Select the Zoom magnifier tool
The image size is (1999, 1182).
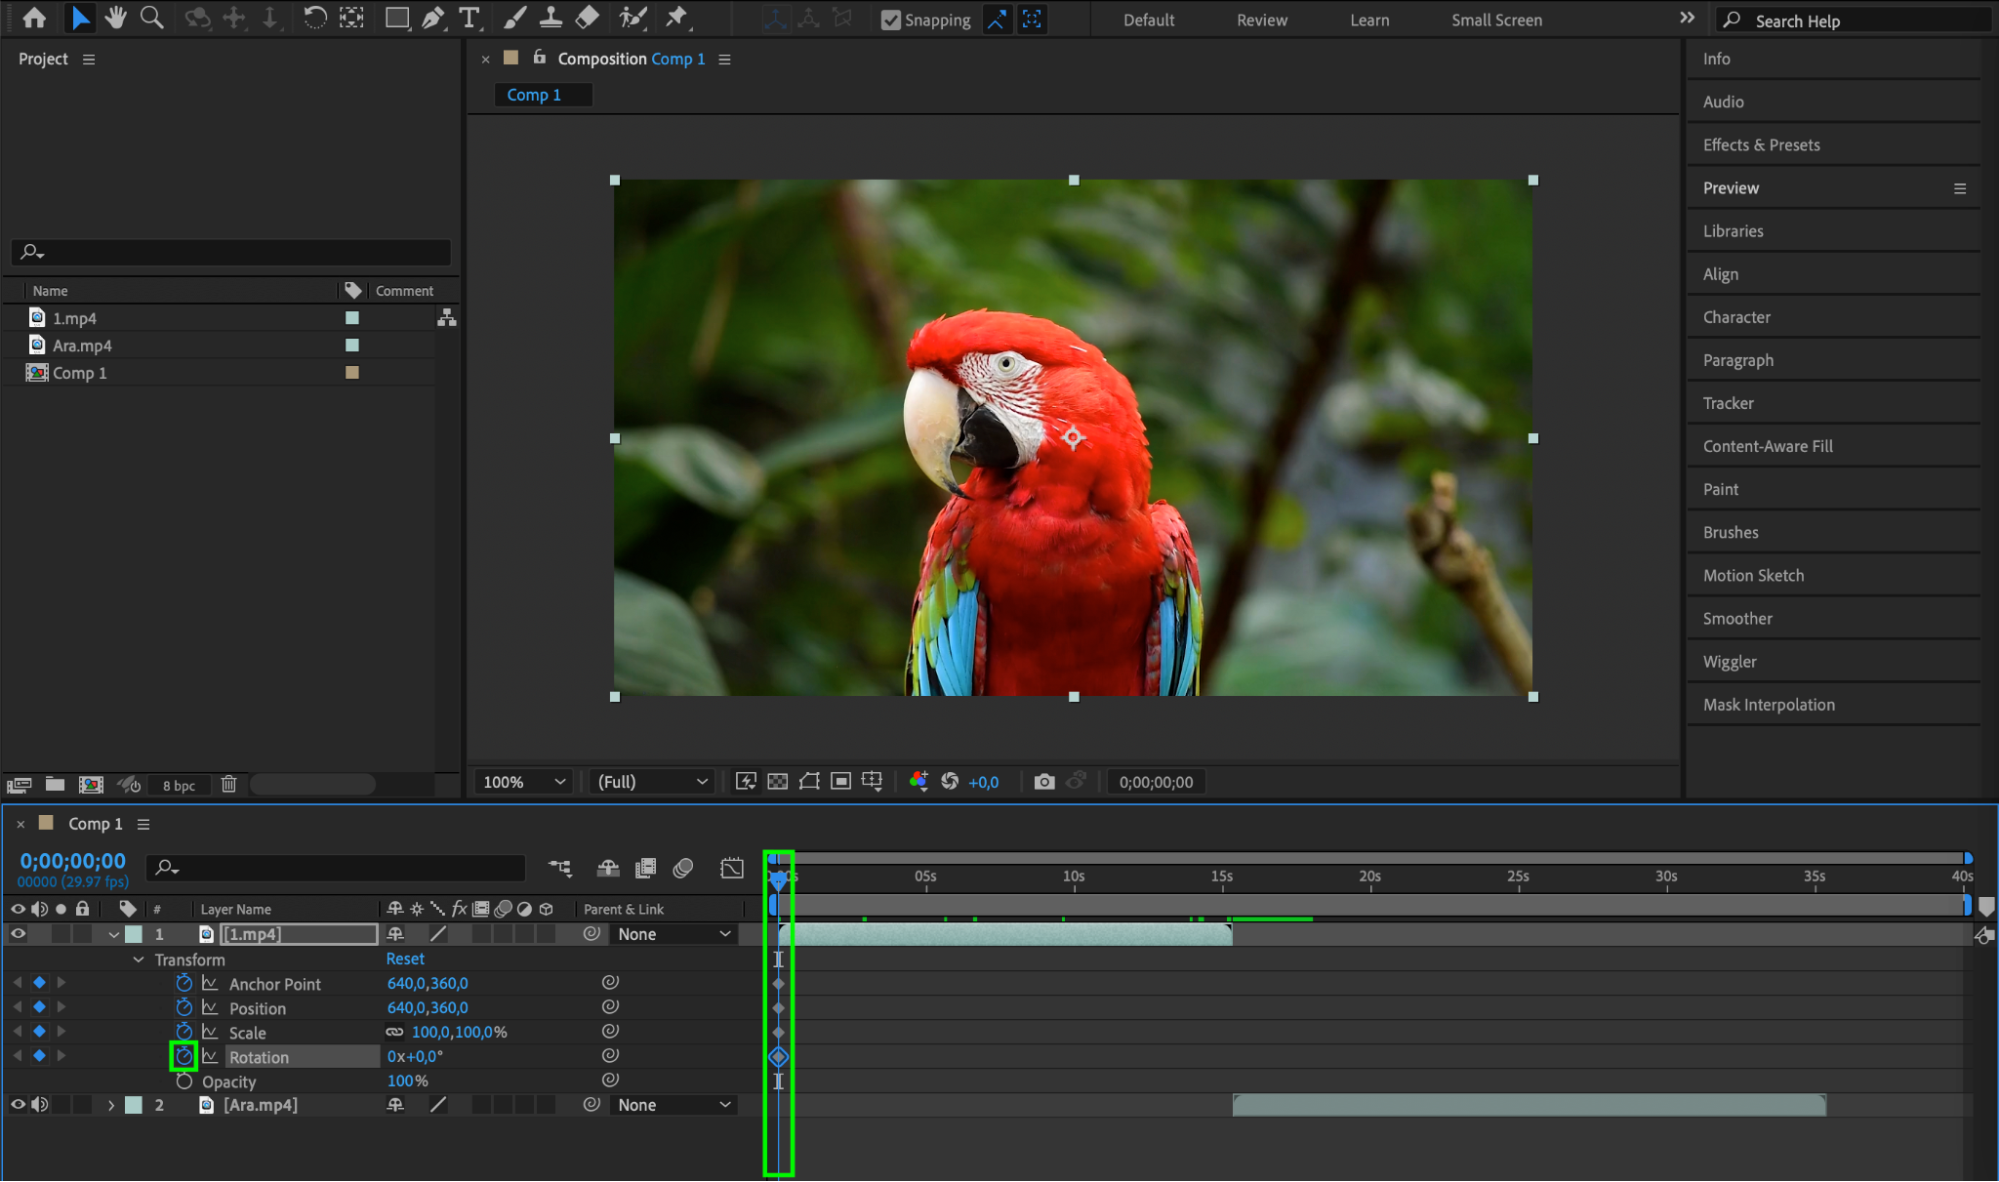pyautogui.click(x=152, y=18)
